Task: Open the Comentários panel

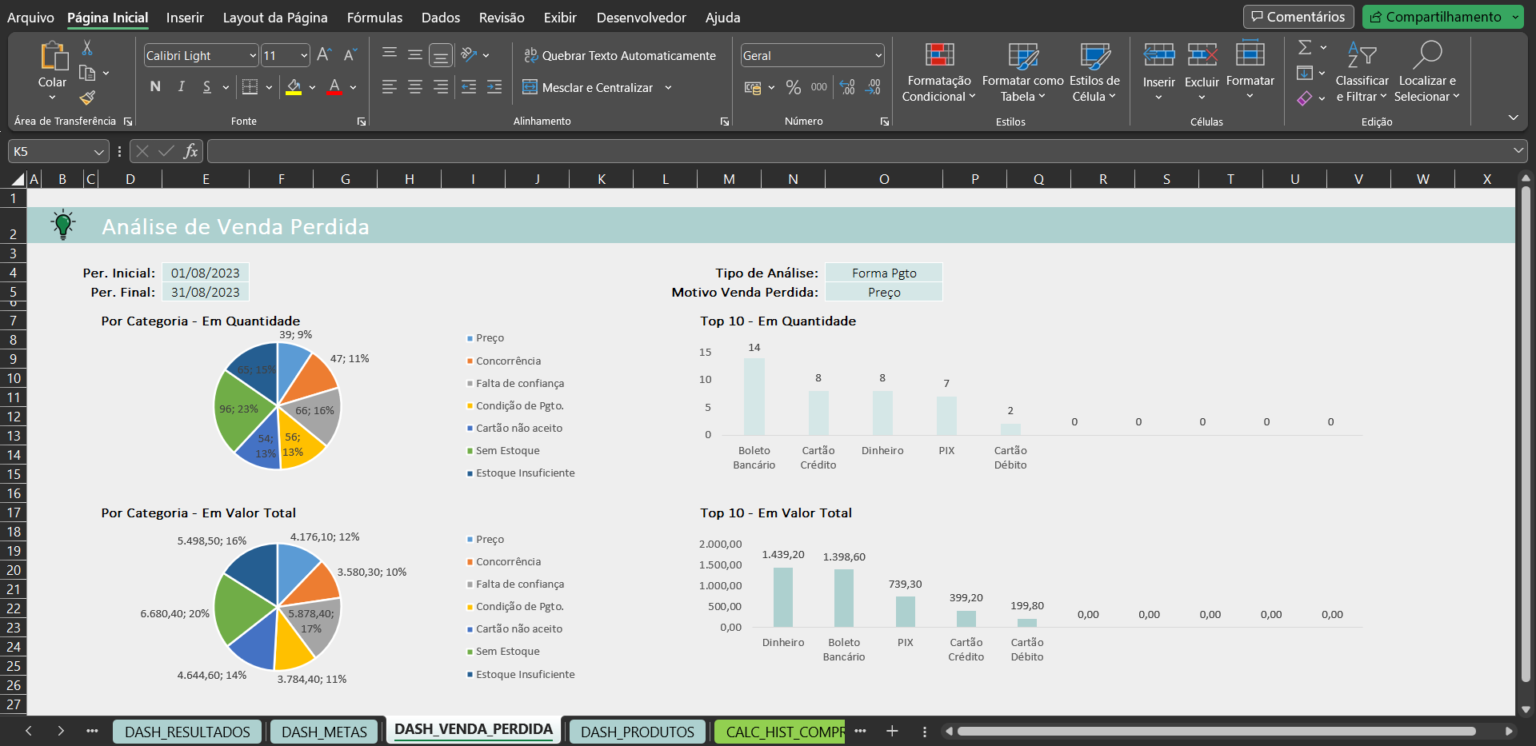Action: (x=1297, y=16)
